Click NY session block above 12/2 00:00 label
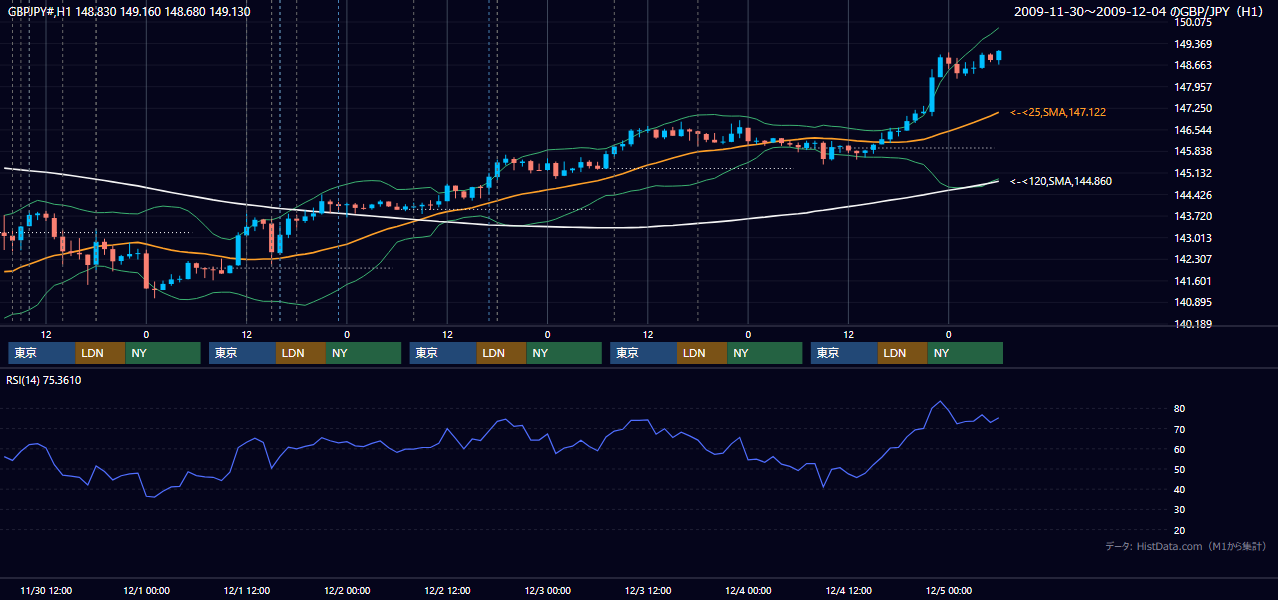 point(363,353)
